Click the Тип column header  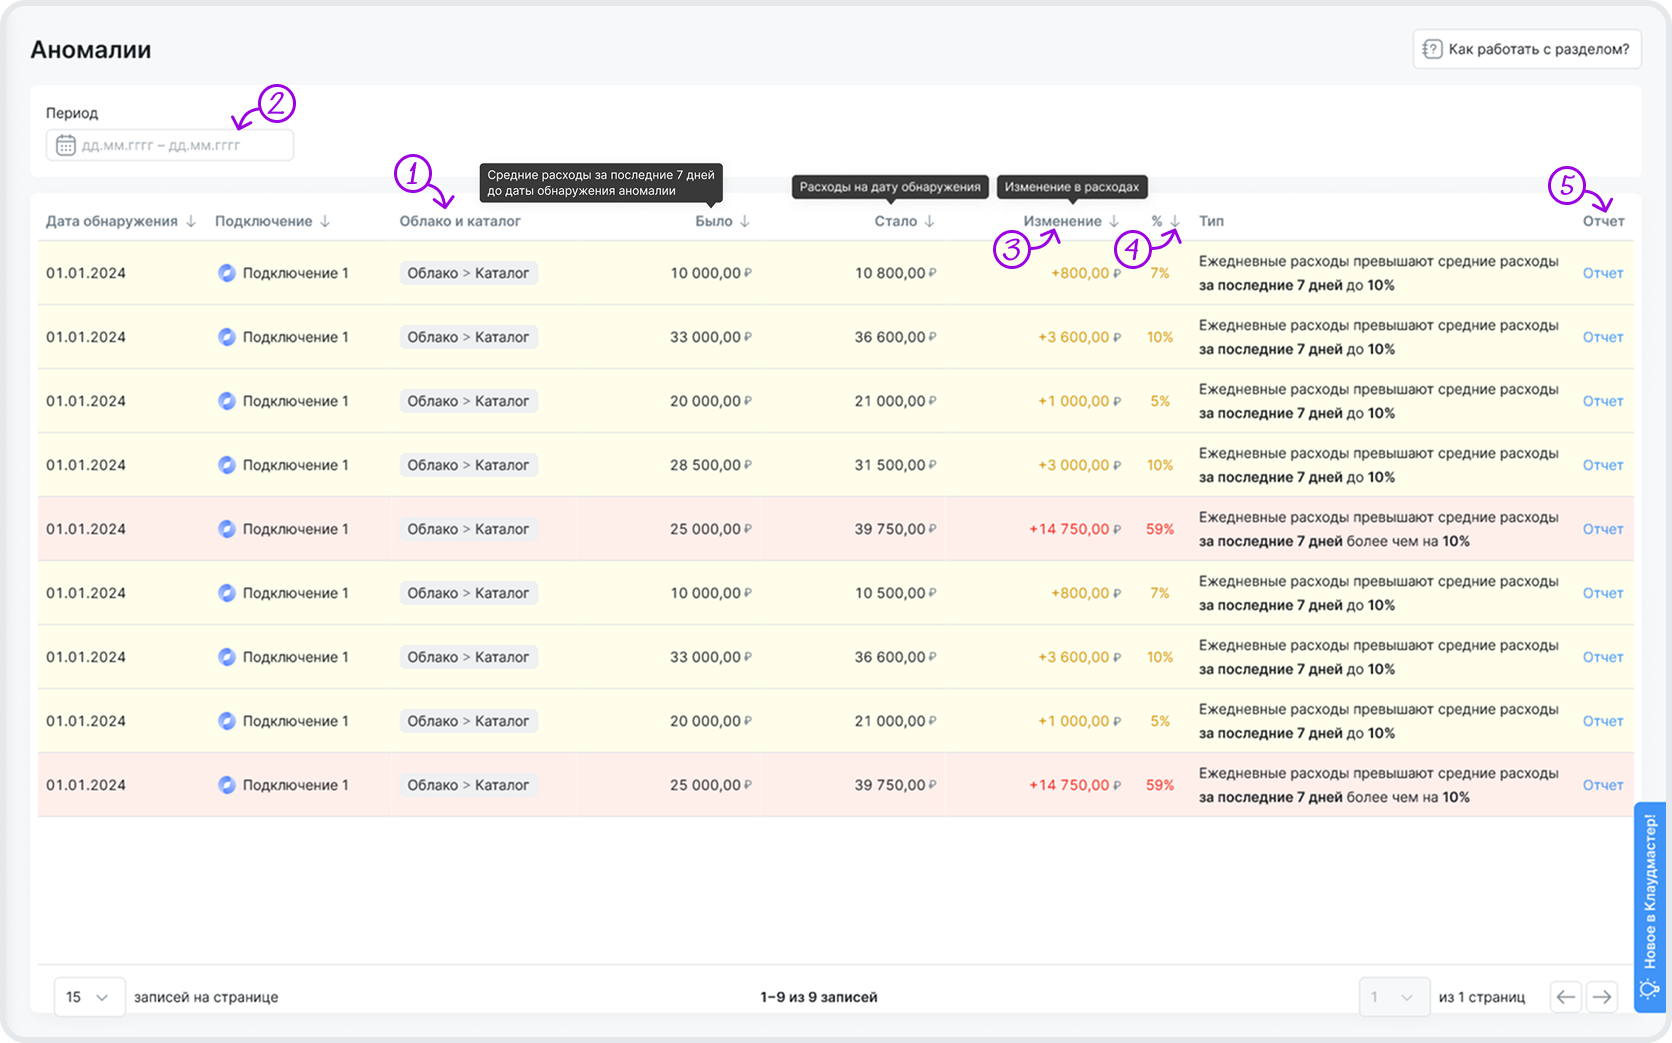point(1211,222)
